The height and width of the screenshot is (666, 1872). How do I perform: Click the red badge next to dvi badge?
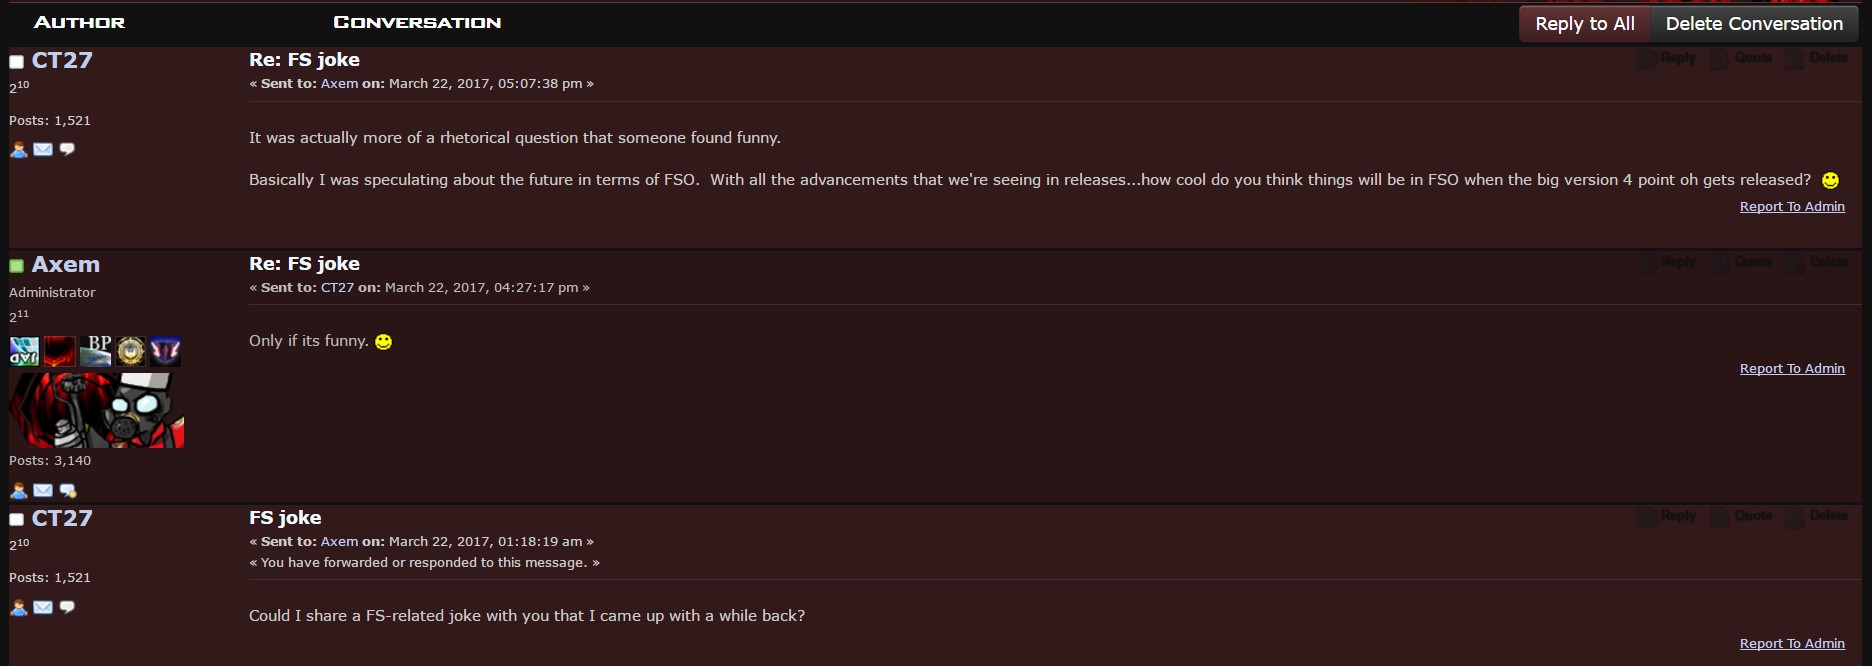pyautogui.click(x=60, y=351)
